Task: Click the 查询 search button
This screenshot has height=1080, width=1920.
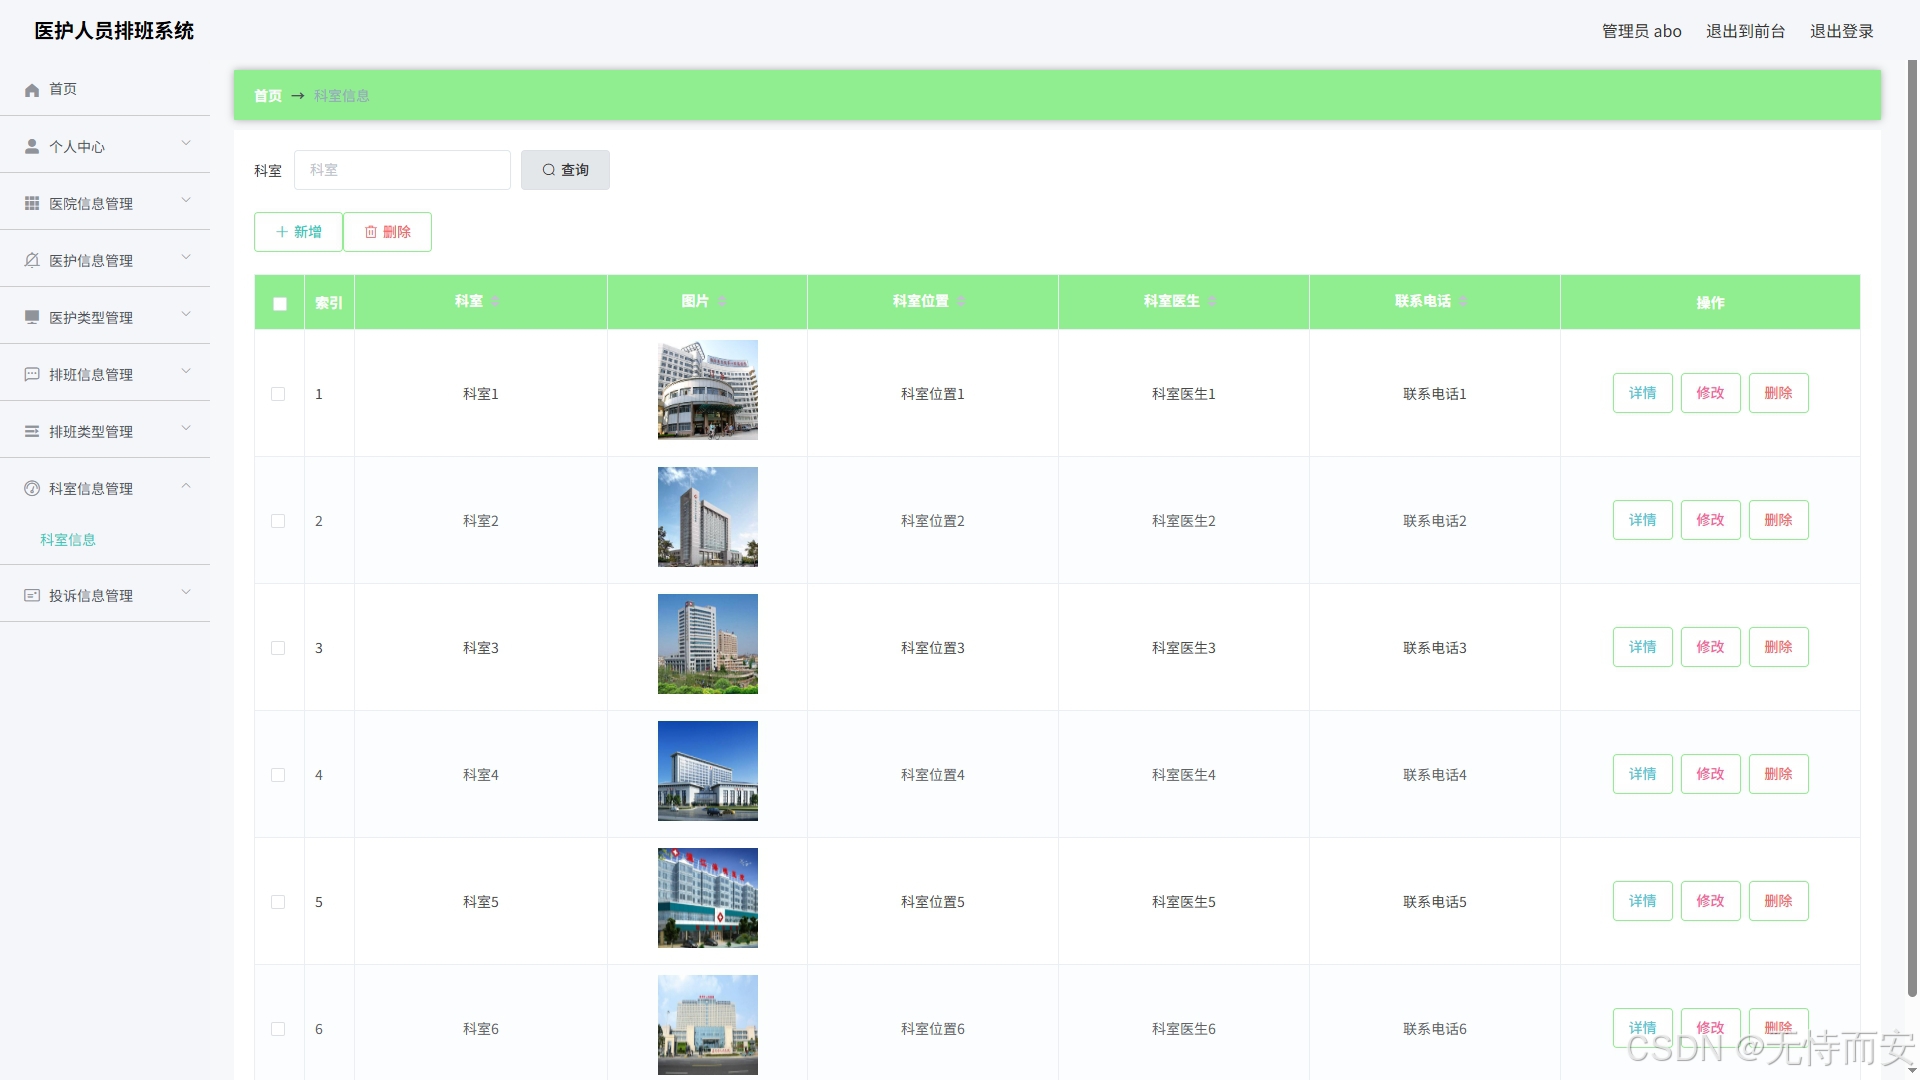Action: pyautogui.click(x=565, y=171)
